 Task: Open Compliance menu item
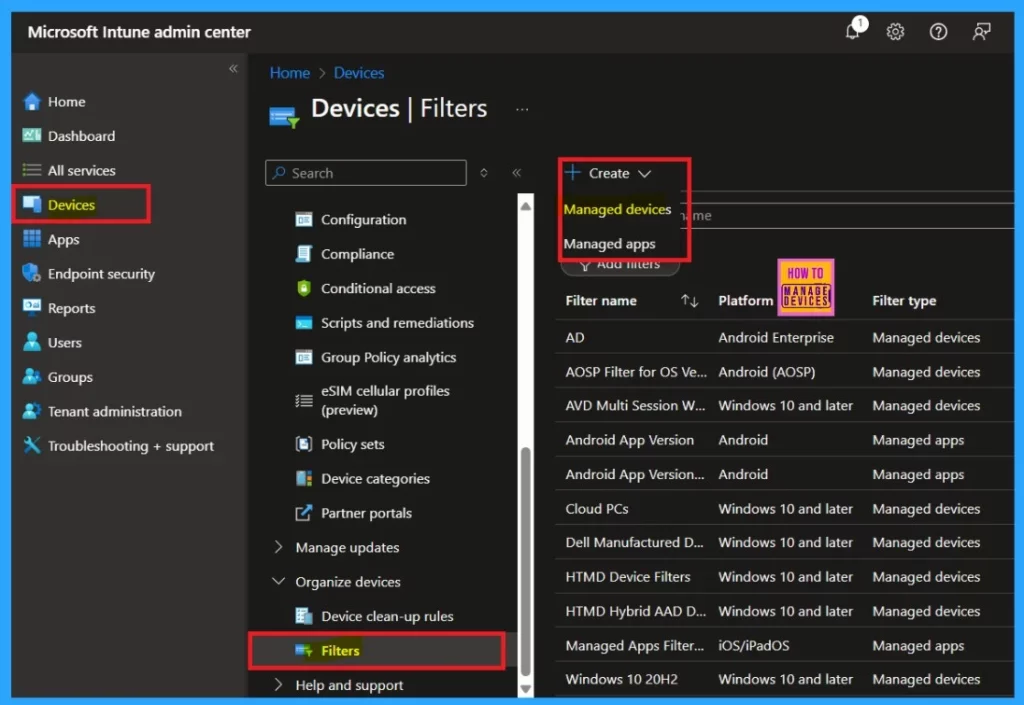tap(357, 255)
